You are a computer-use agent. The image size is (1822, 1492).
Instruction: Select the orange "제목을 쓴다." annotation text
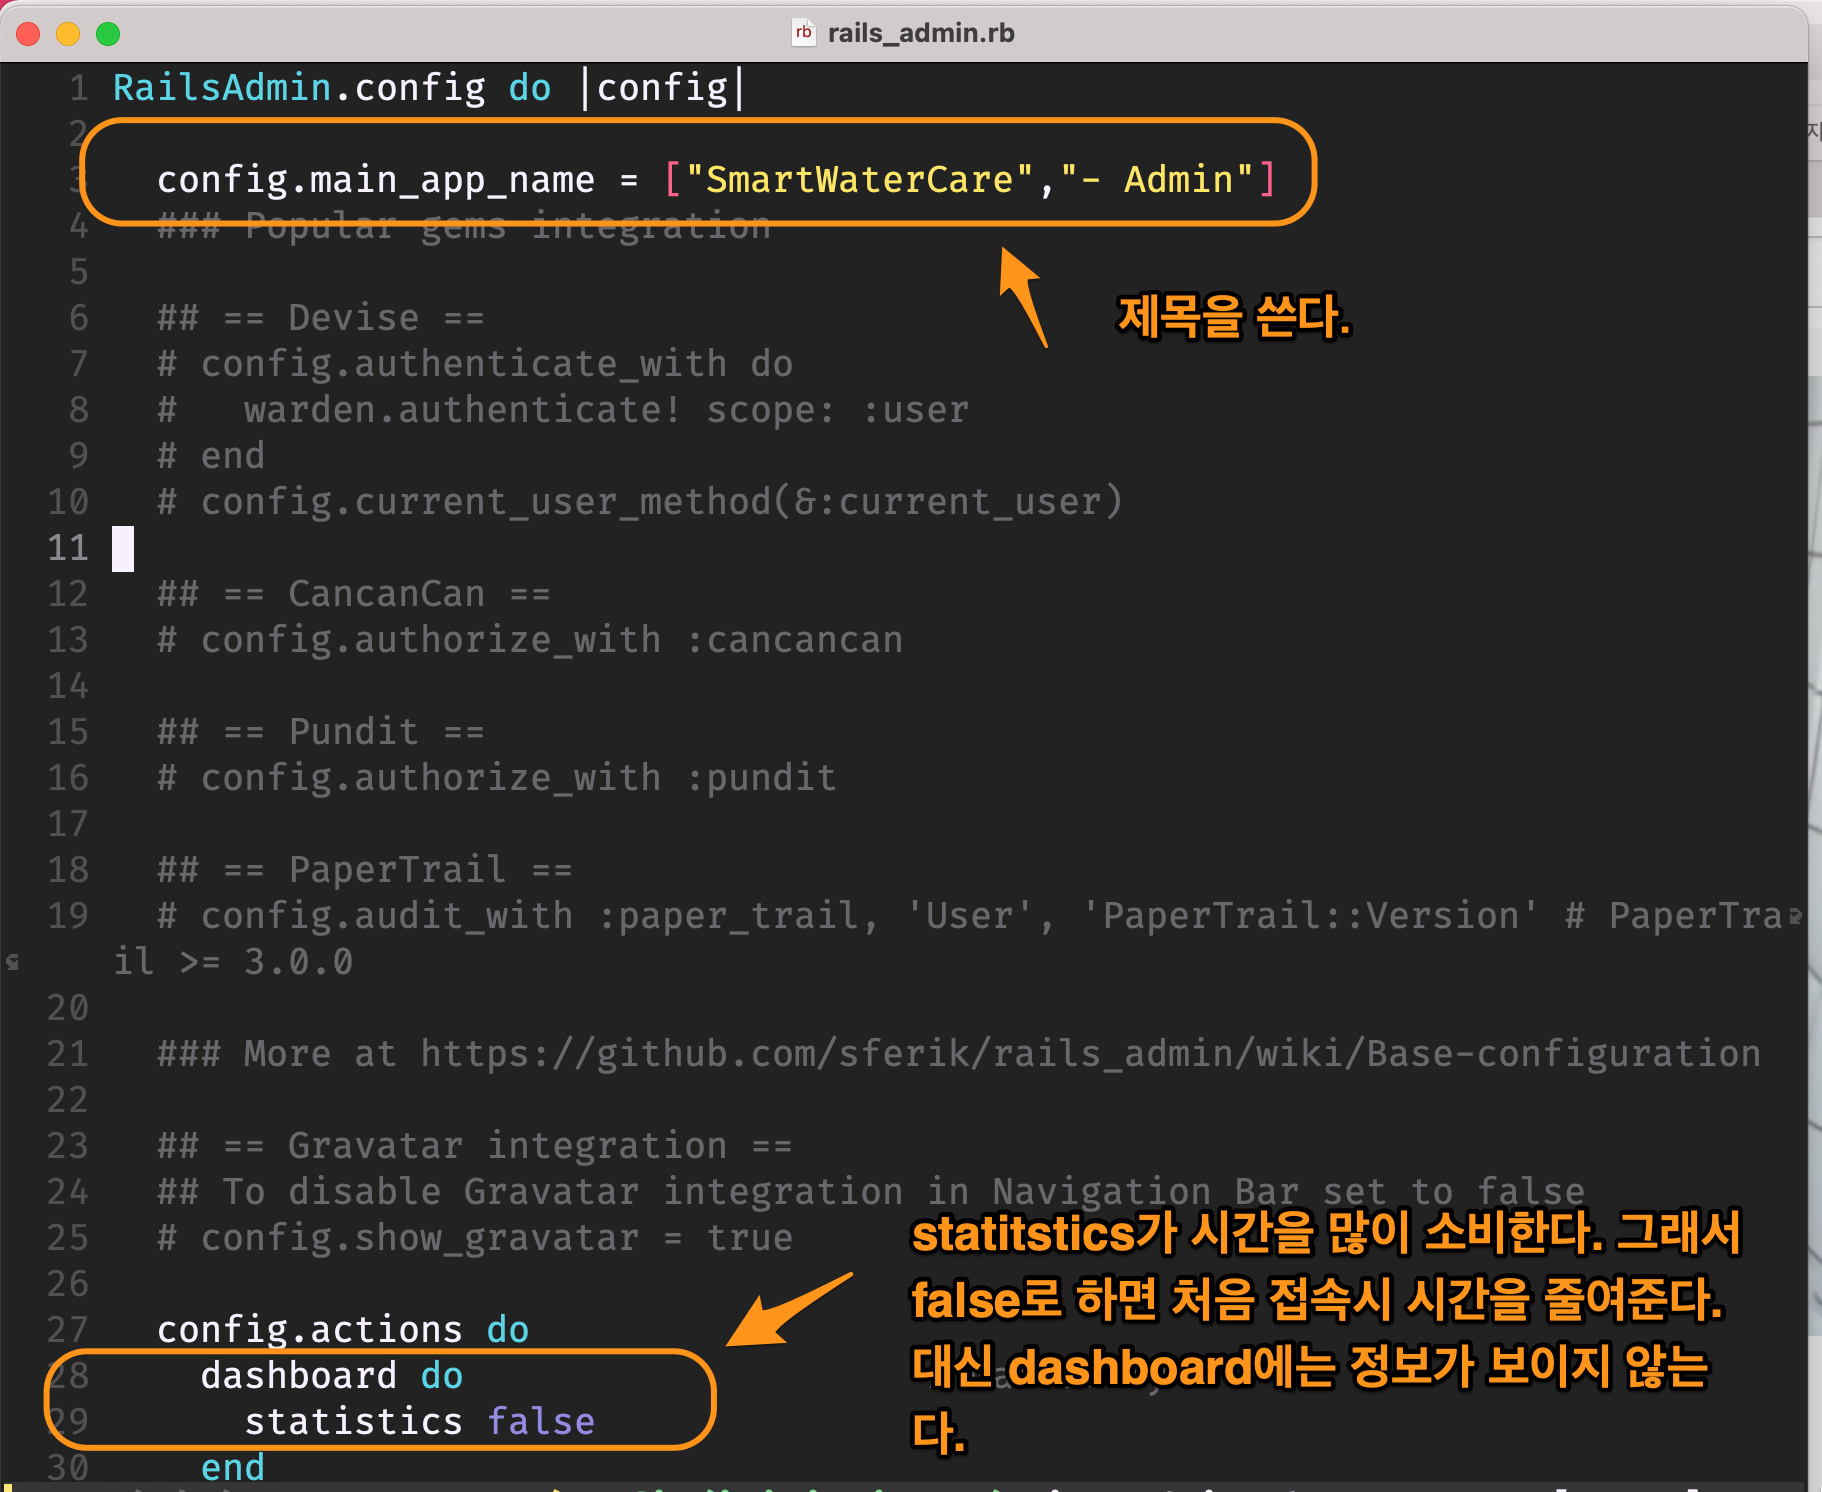(1233, 317)
